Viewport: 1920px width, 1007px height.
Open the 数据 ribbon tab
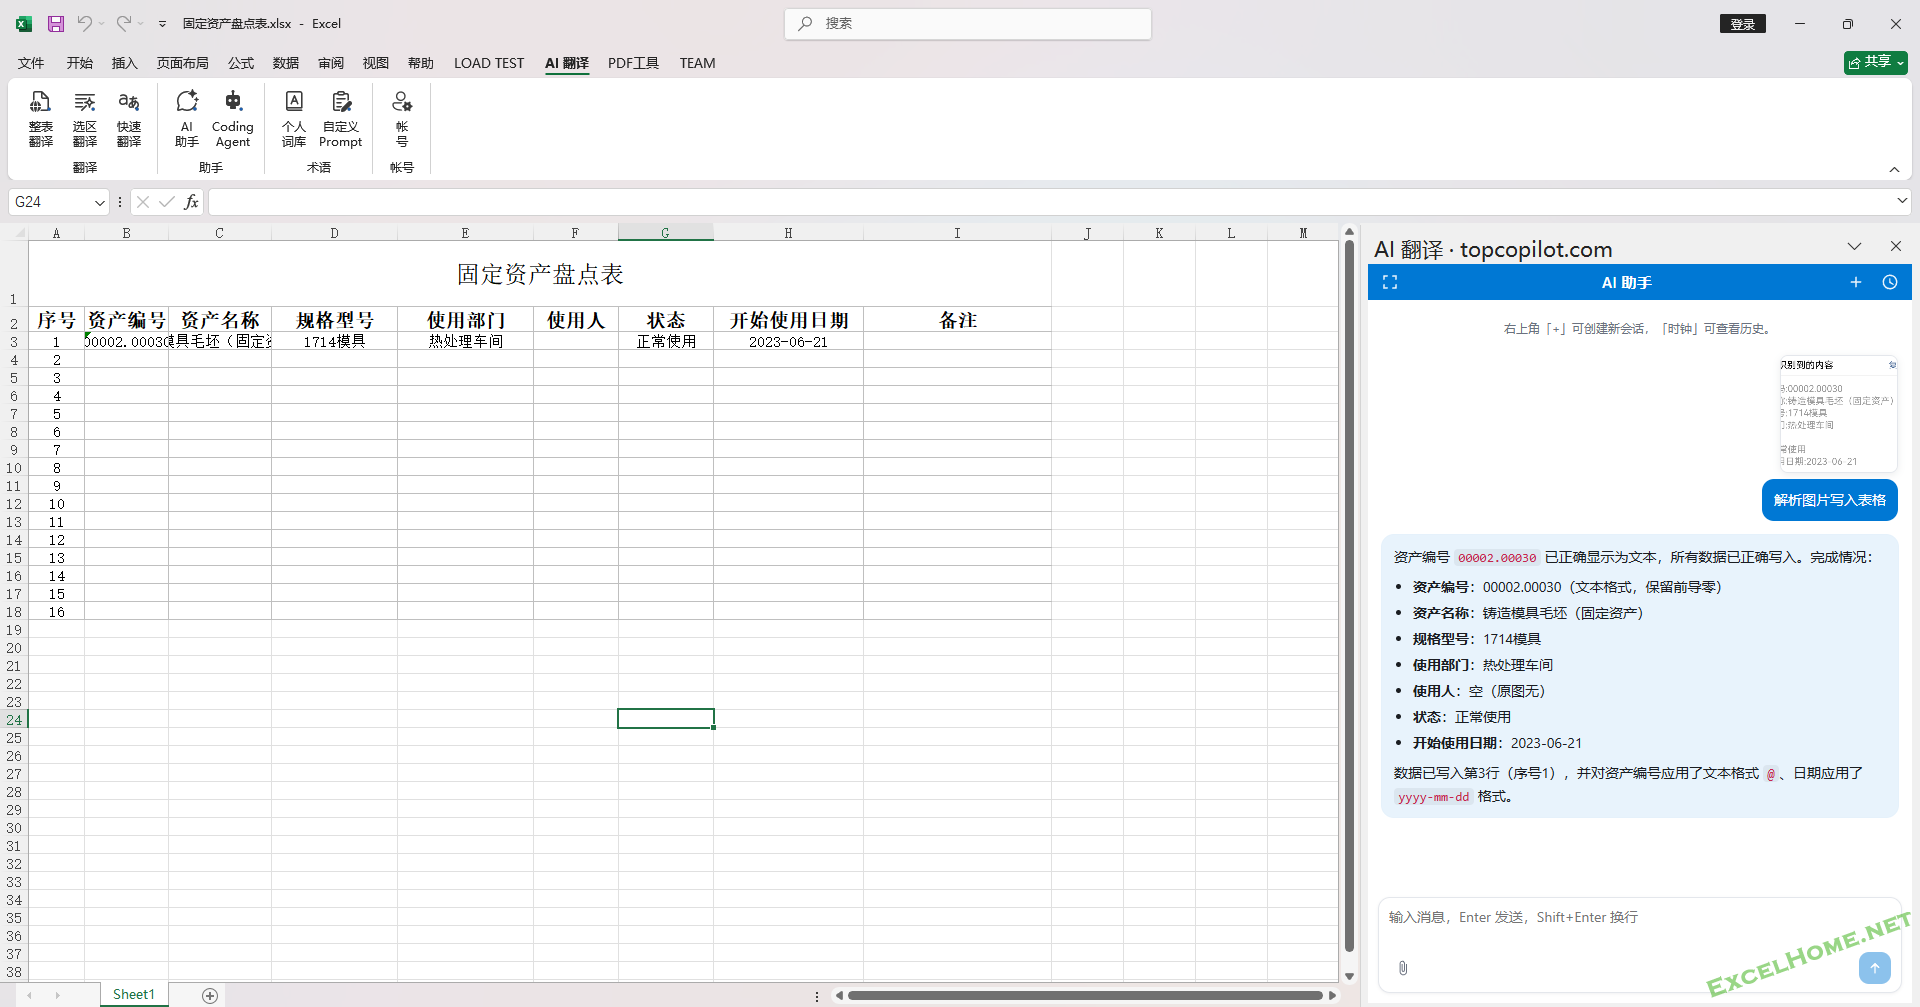tap(286, 63)
